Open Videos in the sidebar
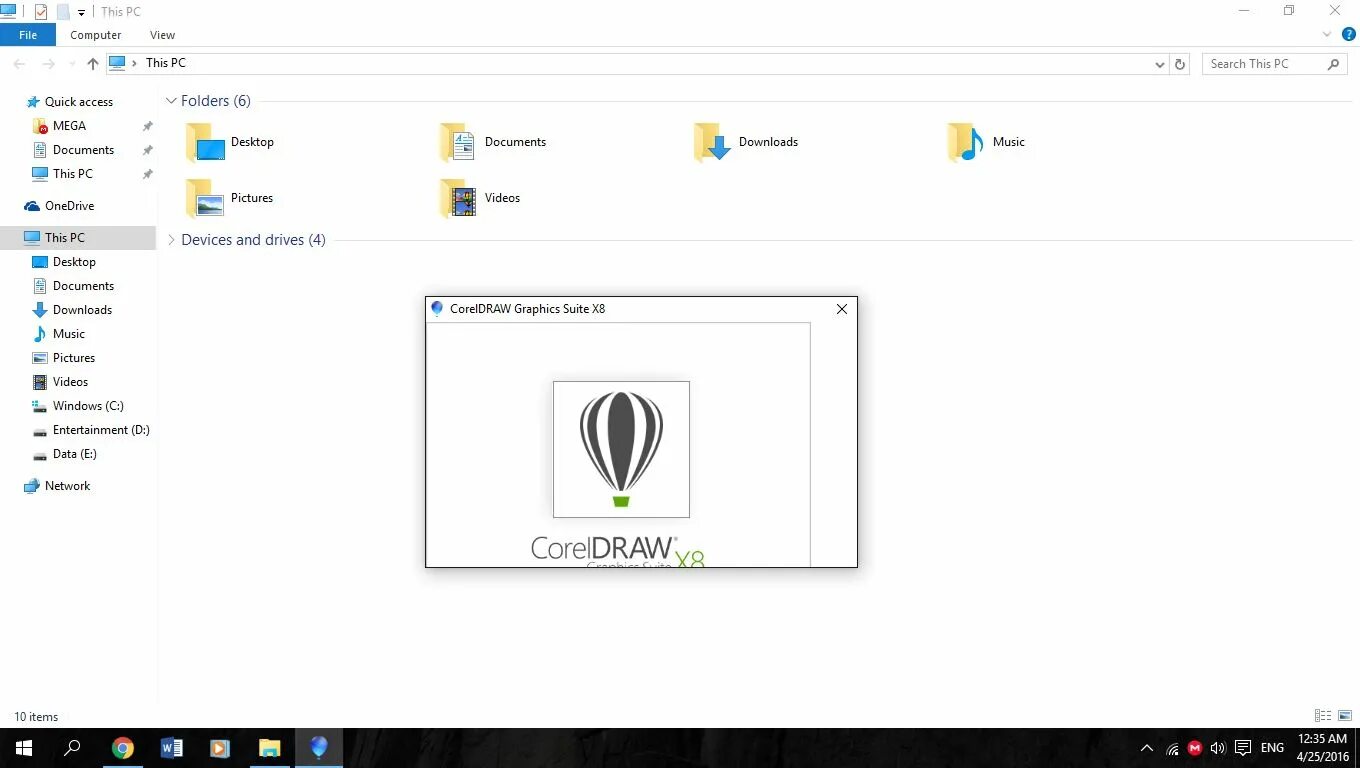 60,382
